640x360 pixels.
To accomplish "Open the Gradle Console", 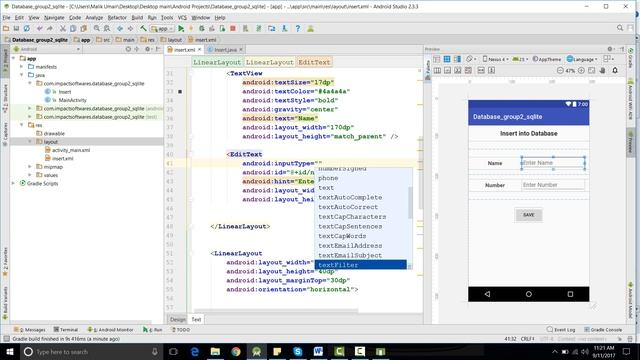I will click(x=603, y=329).
